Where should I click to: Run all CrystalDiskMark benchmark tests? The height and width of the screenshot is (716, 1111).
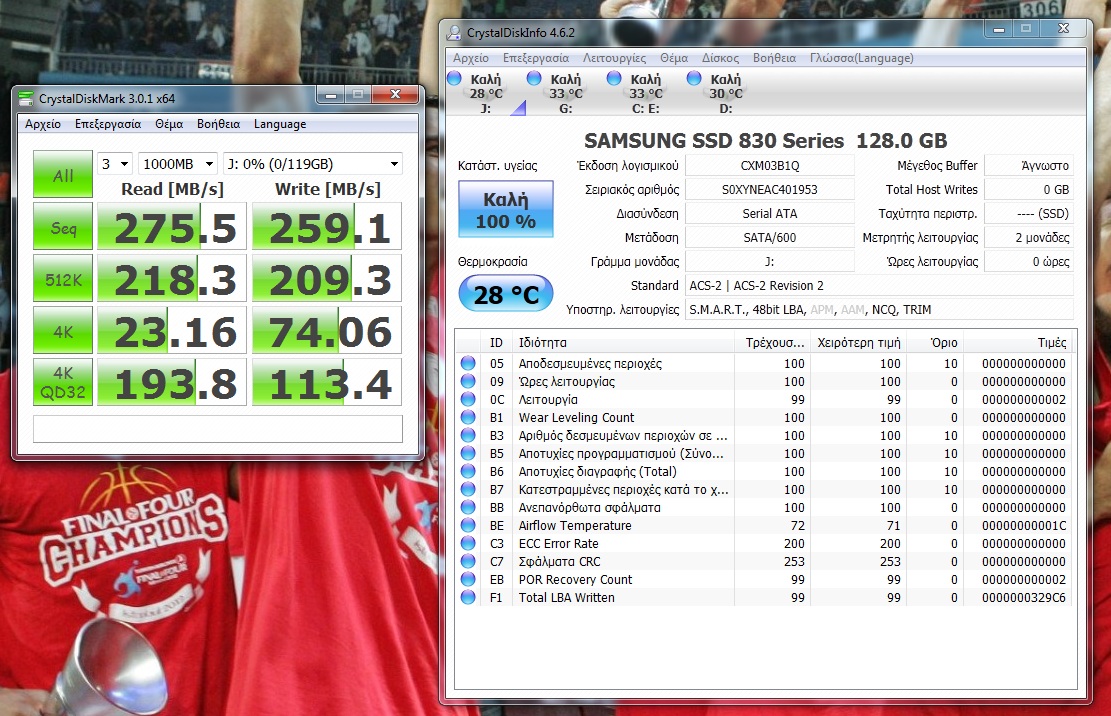click(63, 174)
